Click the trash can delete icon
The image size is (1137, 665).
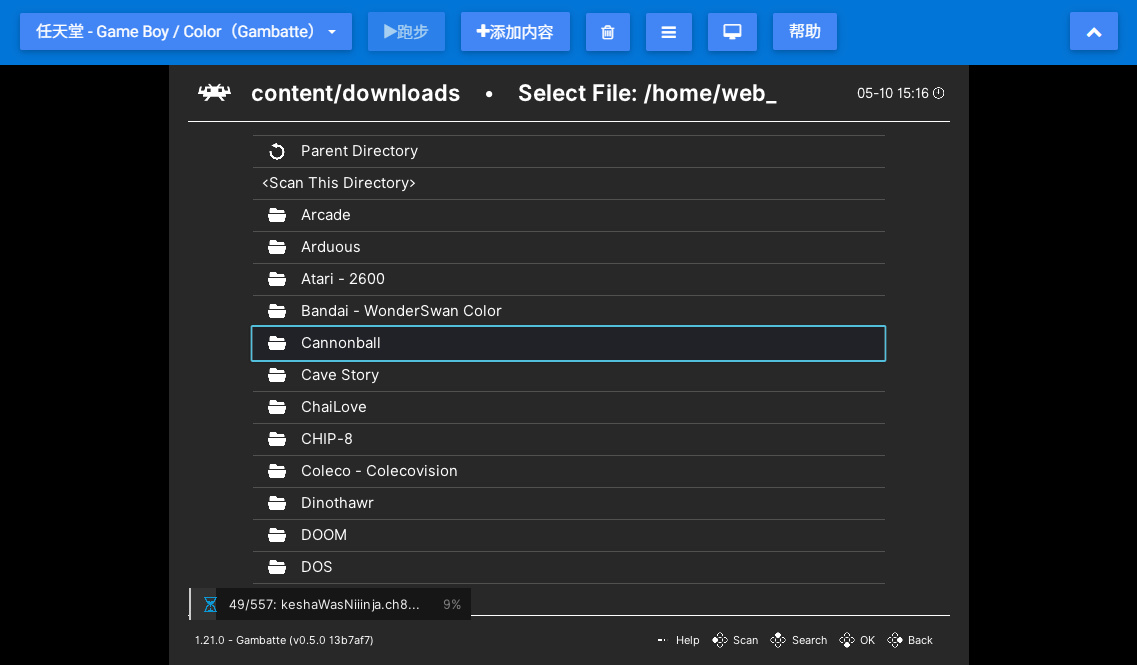click(608, 32)
